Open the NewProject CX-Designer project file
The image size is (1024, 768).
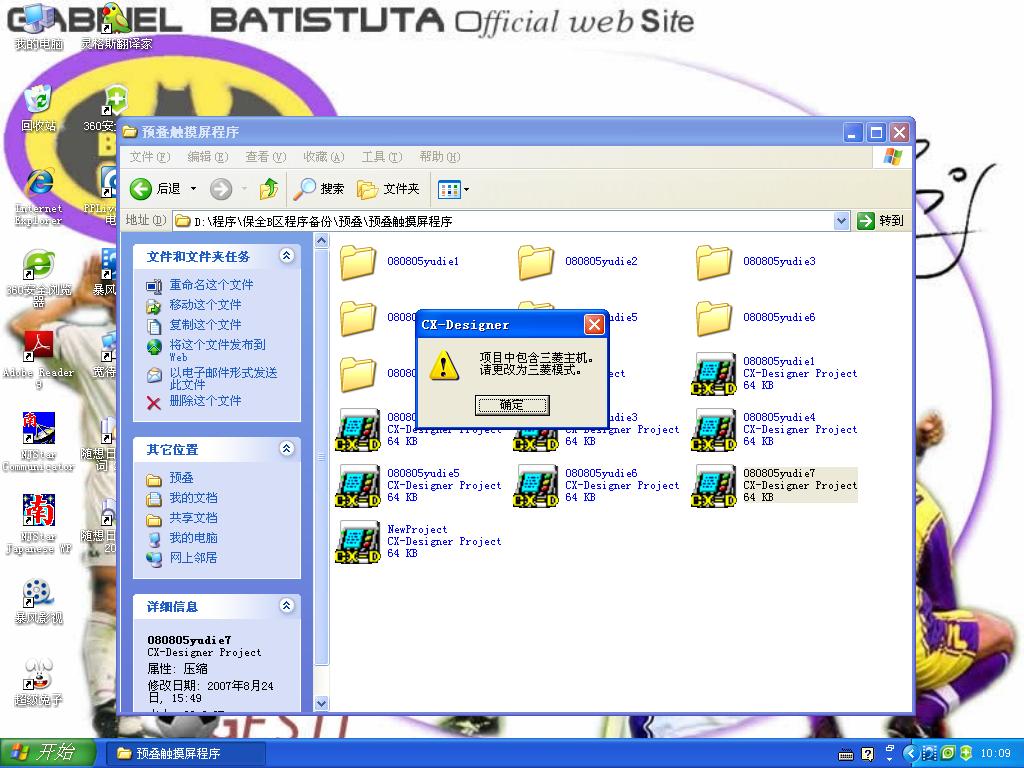359,542
